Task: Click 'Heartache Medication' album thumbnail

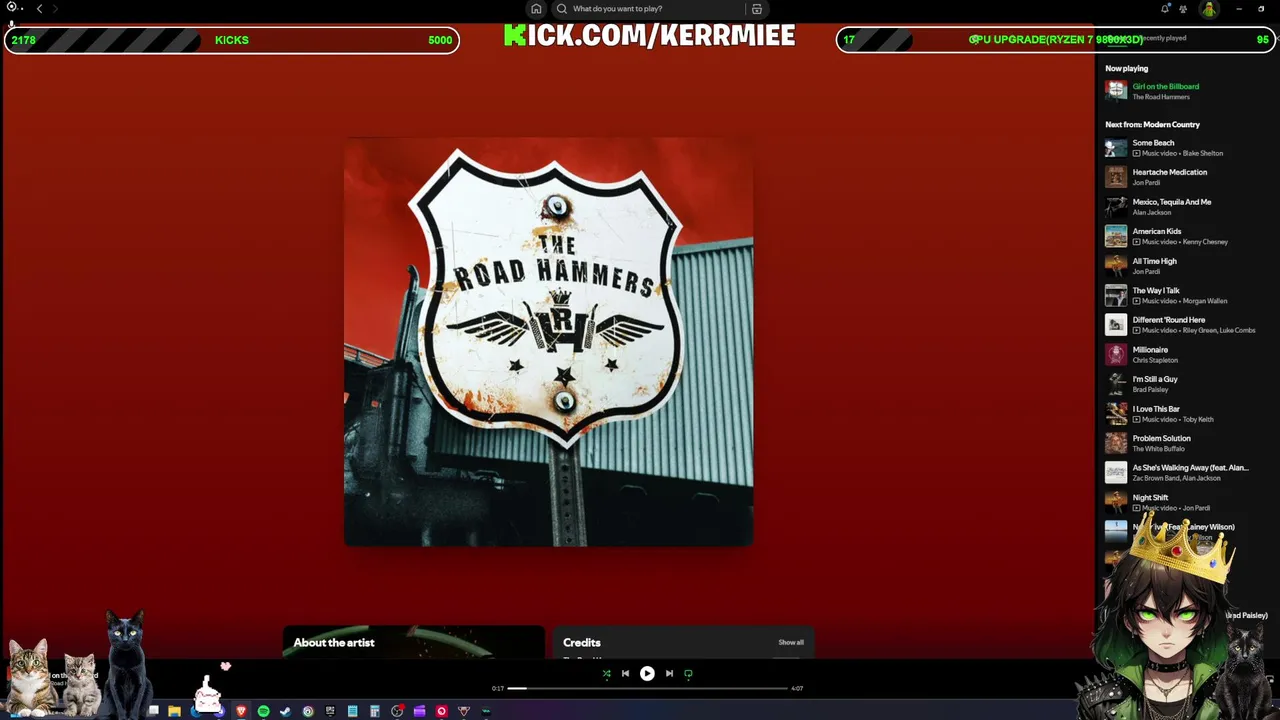Action: coord(1116,177)
